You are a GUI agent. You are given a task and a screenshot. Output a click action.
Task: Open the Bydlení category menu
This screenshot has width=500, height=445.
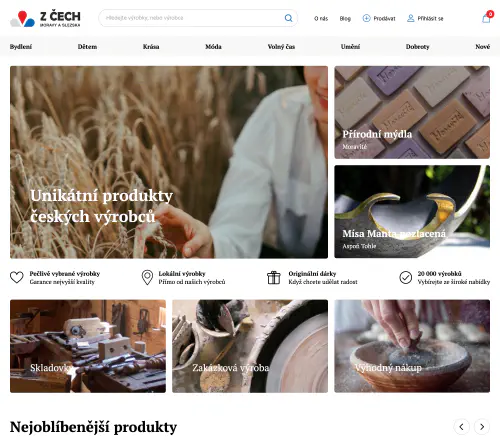[21, 47]
